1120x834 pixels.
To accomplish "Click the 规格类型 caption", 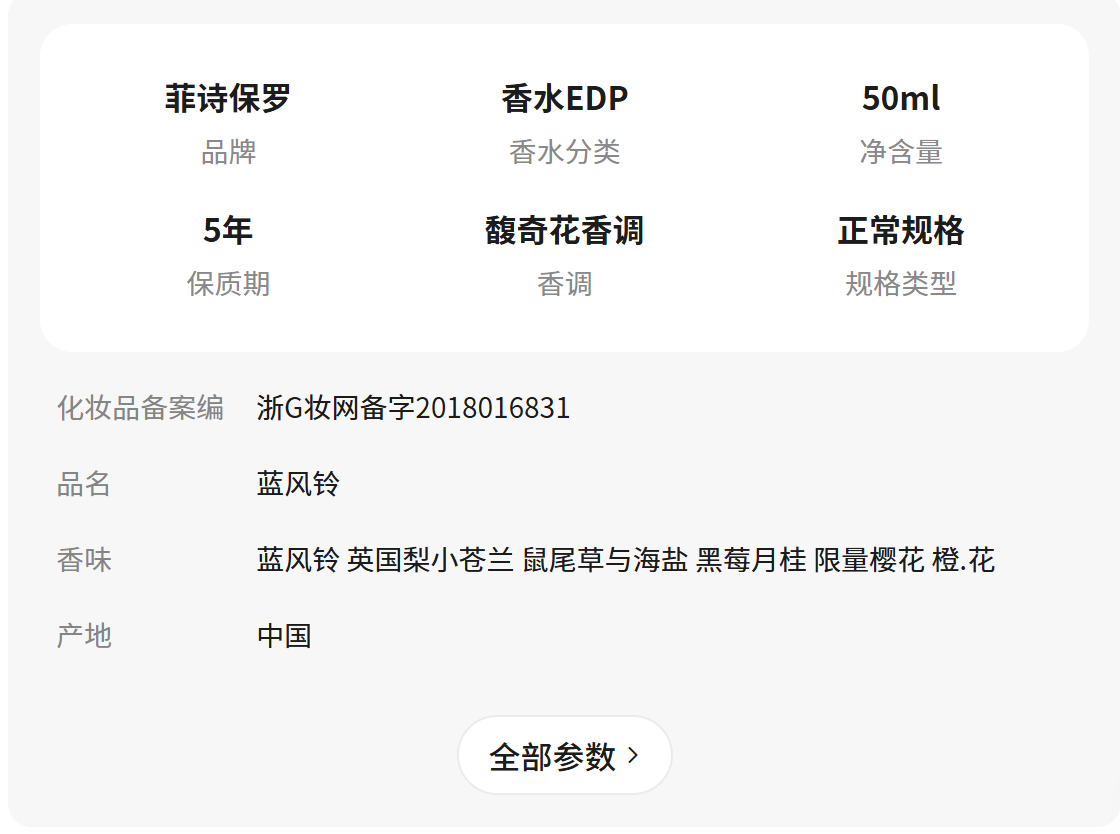I will (901, 284).
